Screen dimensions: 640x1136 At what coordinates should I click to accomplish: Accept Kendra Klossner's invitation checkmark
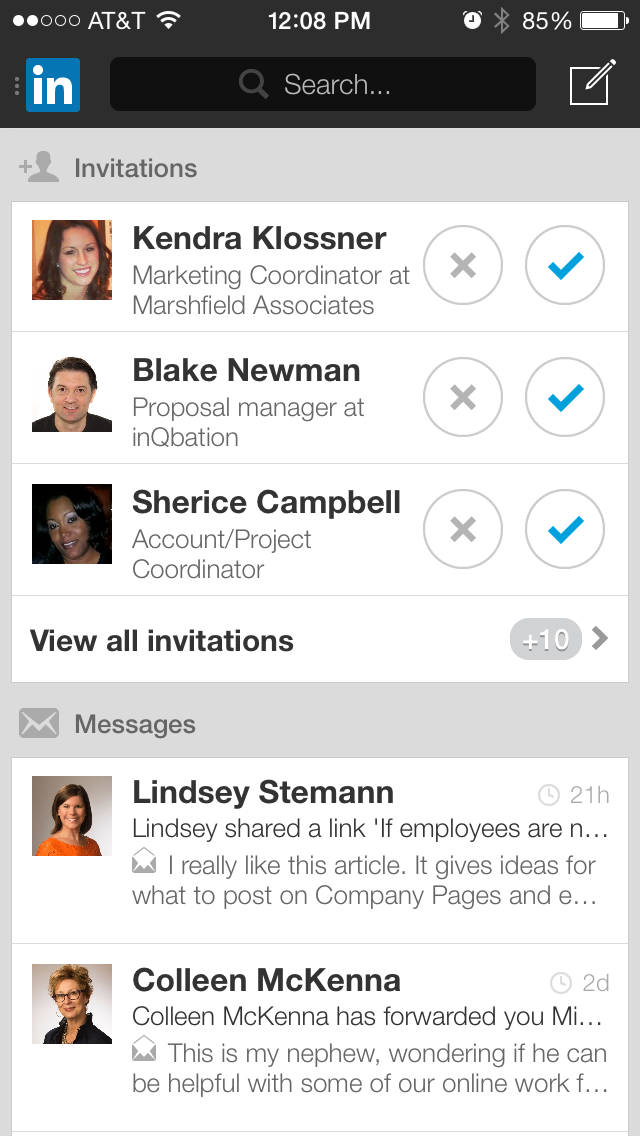pos(565,265)
